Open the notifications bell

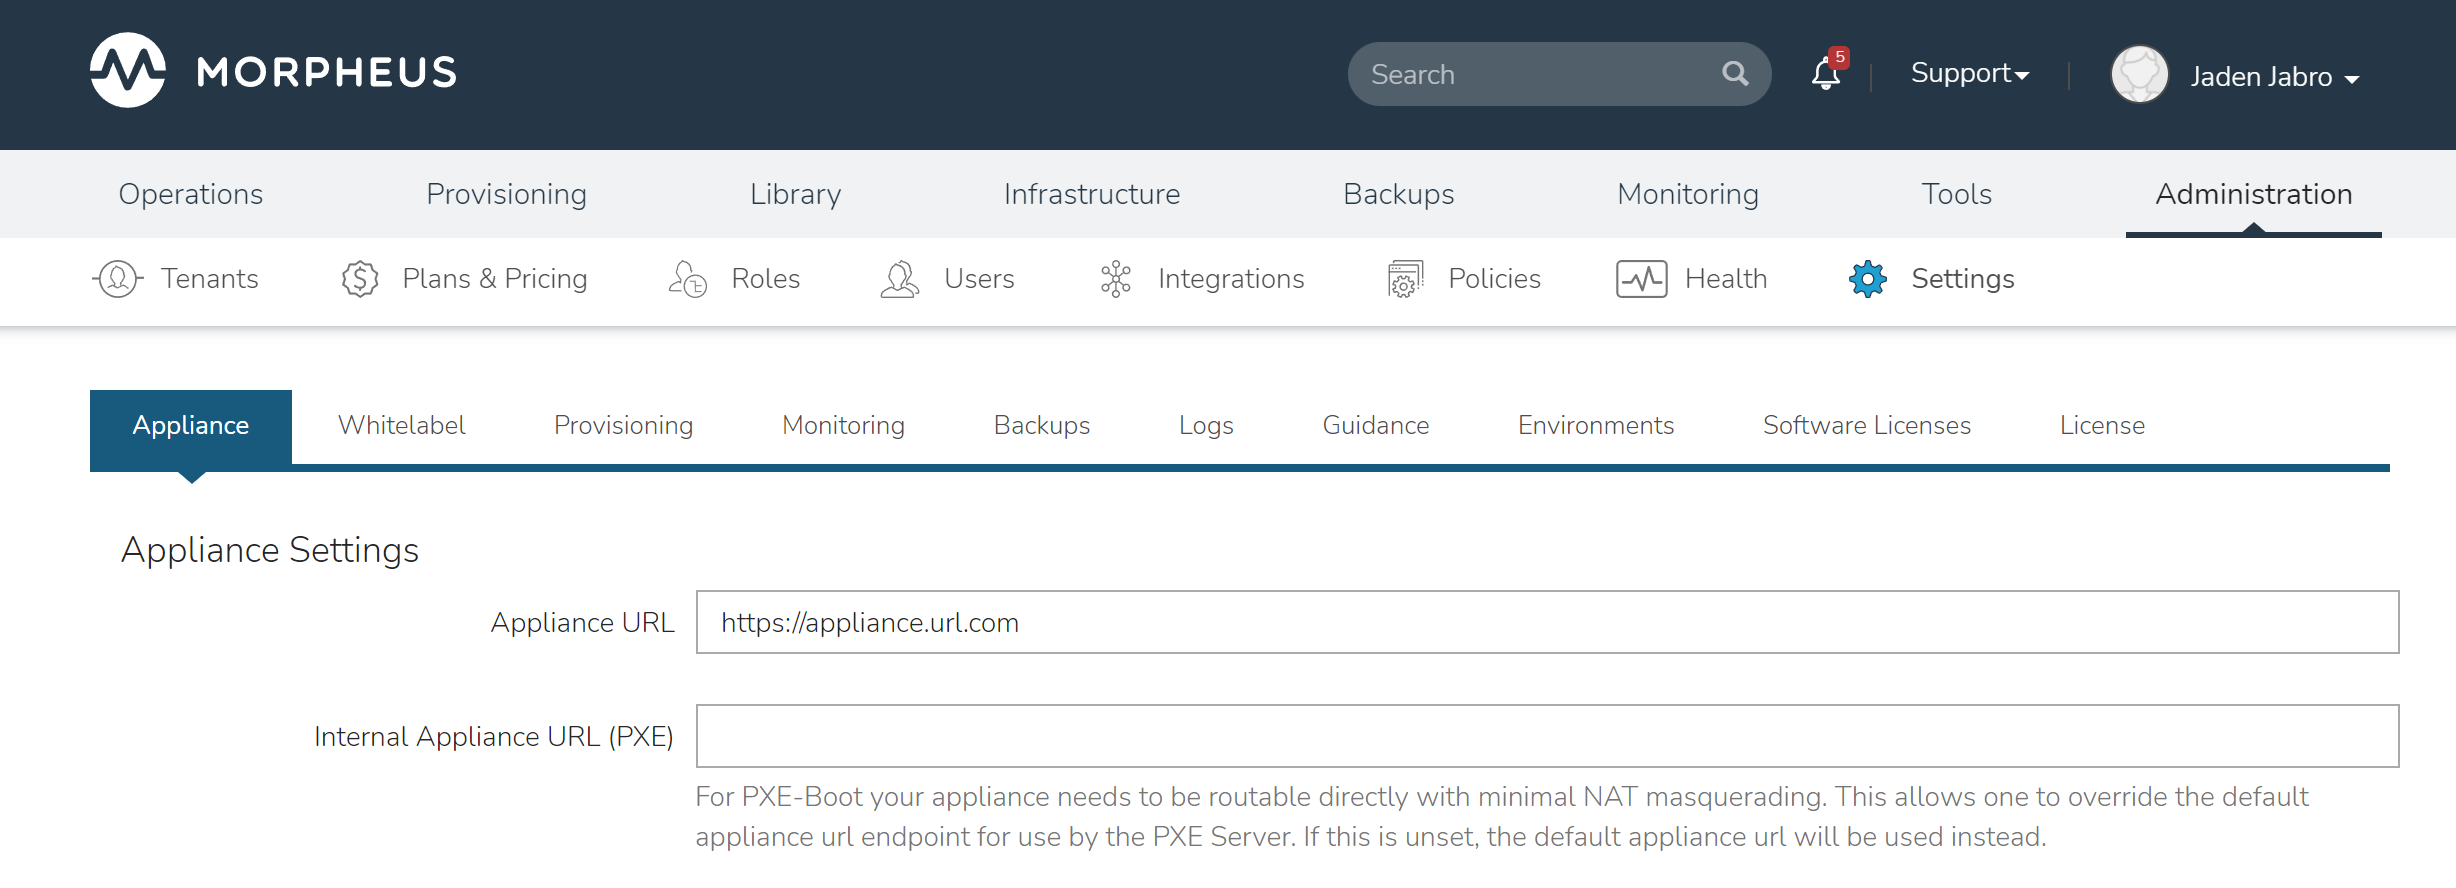click(1825, 74)
